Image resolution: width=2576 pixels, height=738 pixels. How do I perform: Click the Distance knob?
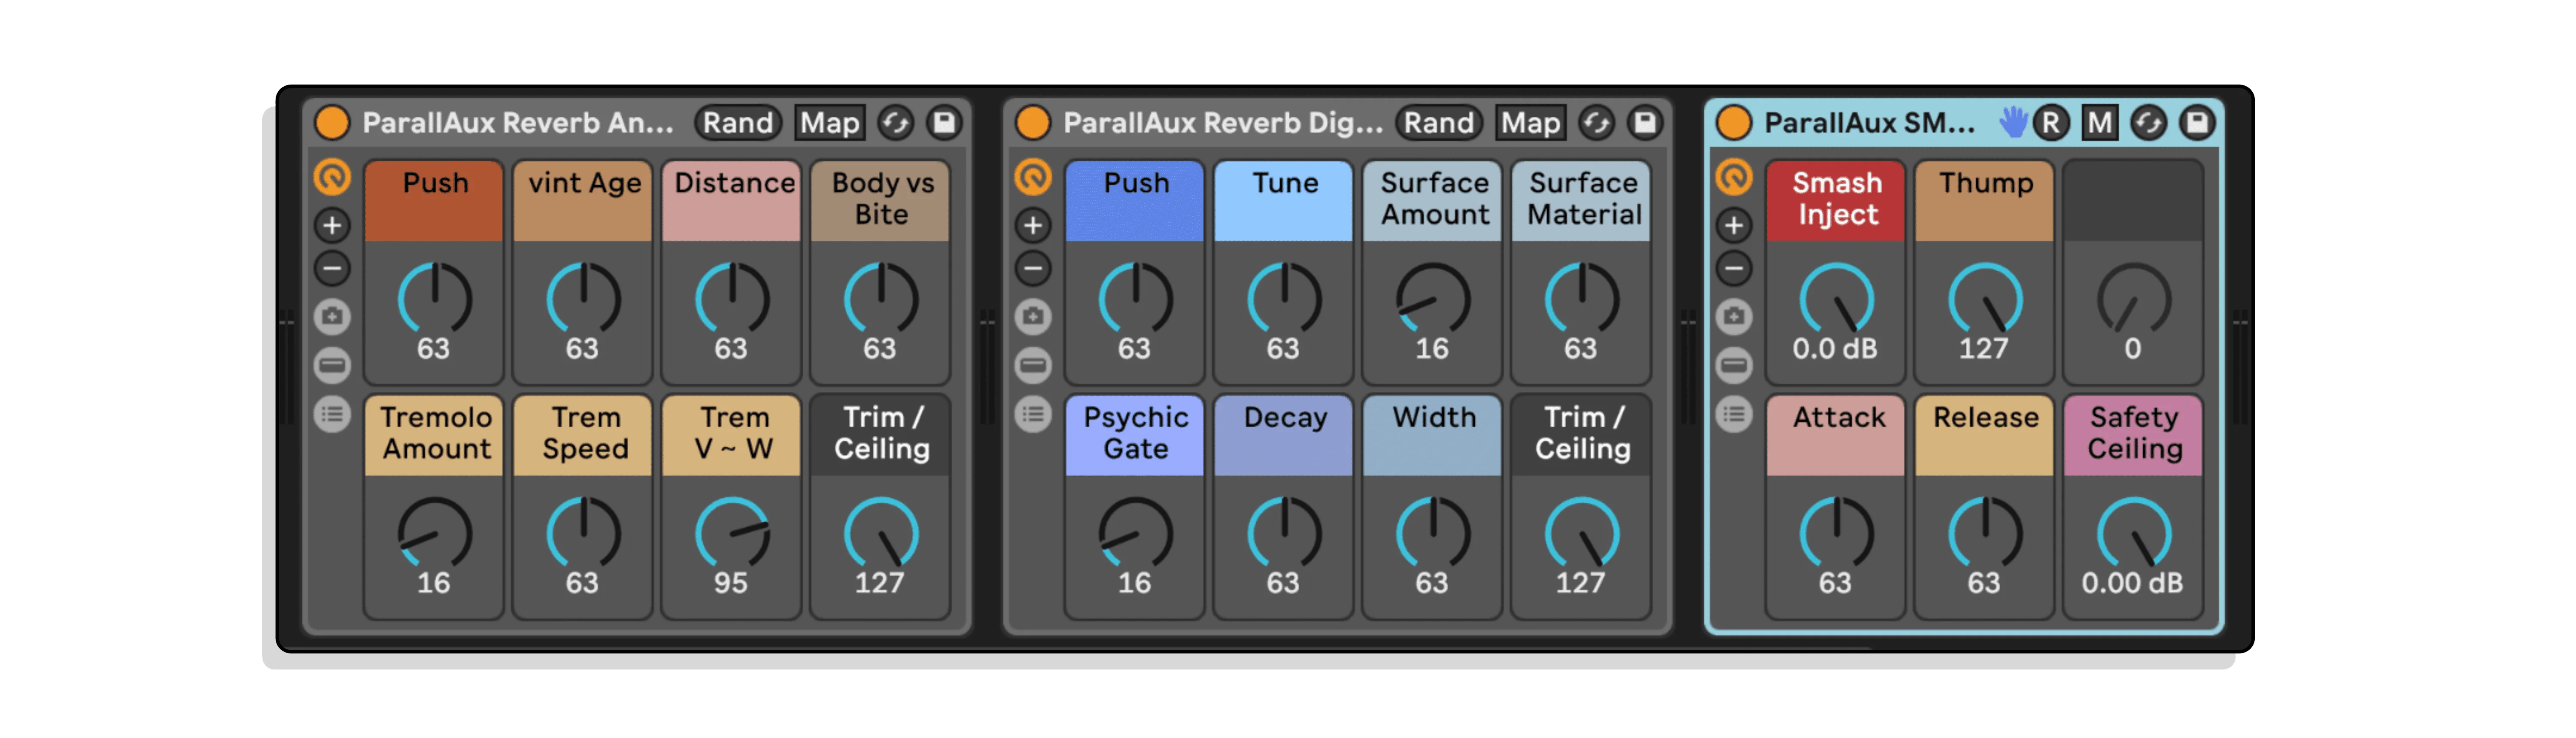pyautogui.click(x=732, y=299)
